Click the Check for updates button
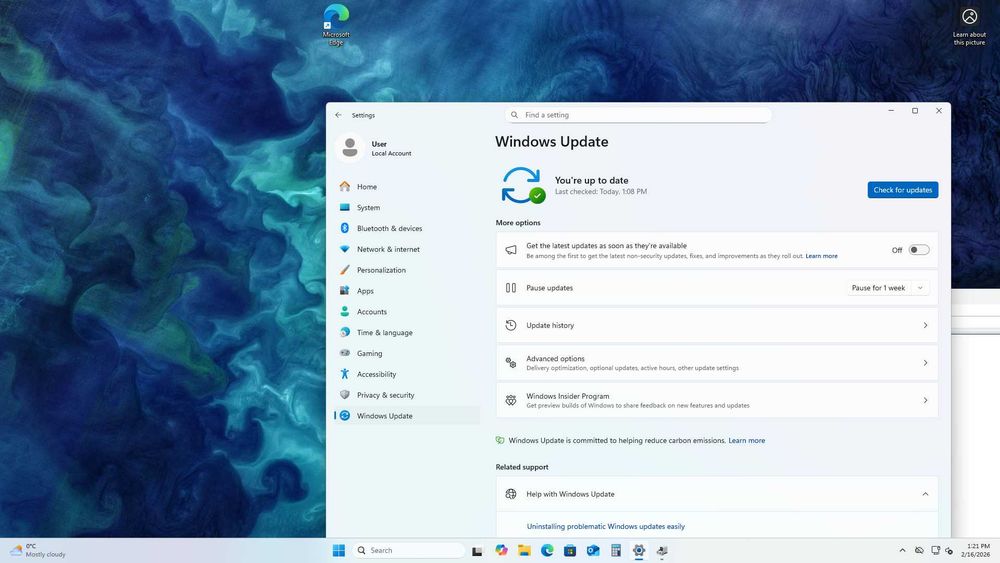 pyautogui.click(x=902, y=190)
